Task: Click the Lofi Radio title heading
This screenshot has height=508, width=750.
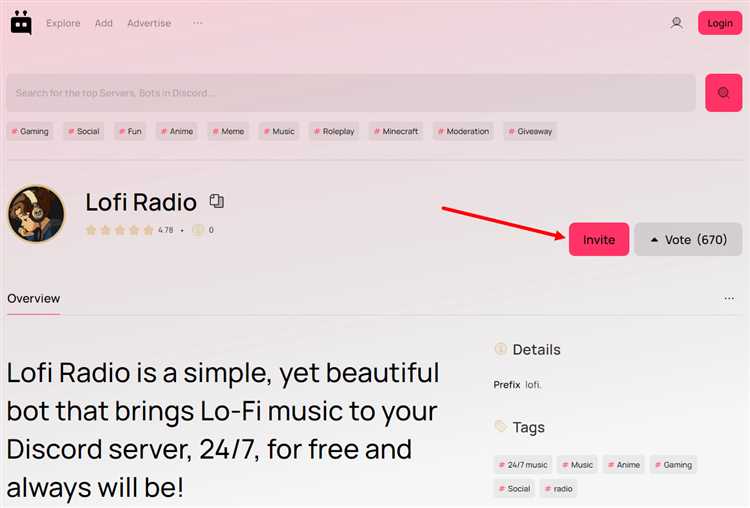Action: click(x=141, y=202)
